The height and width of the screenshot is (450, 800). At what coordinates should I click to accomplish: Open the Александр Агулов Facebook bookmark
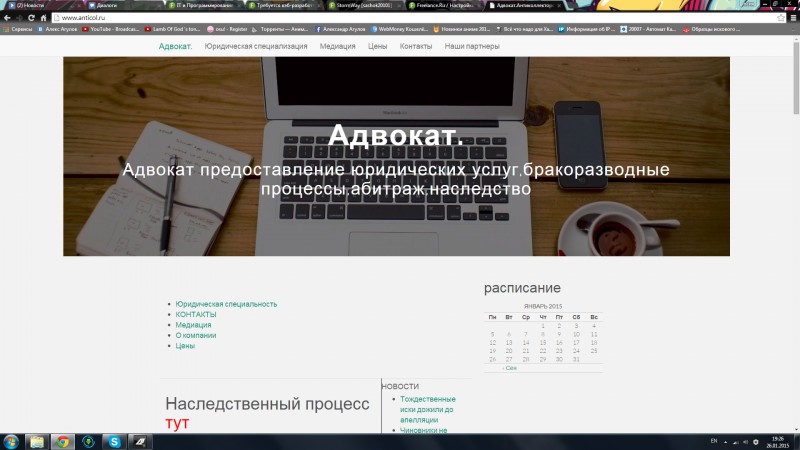(340, 29)
